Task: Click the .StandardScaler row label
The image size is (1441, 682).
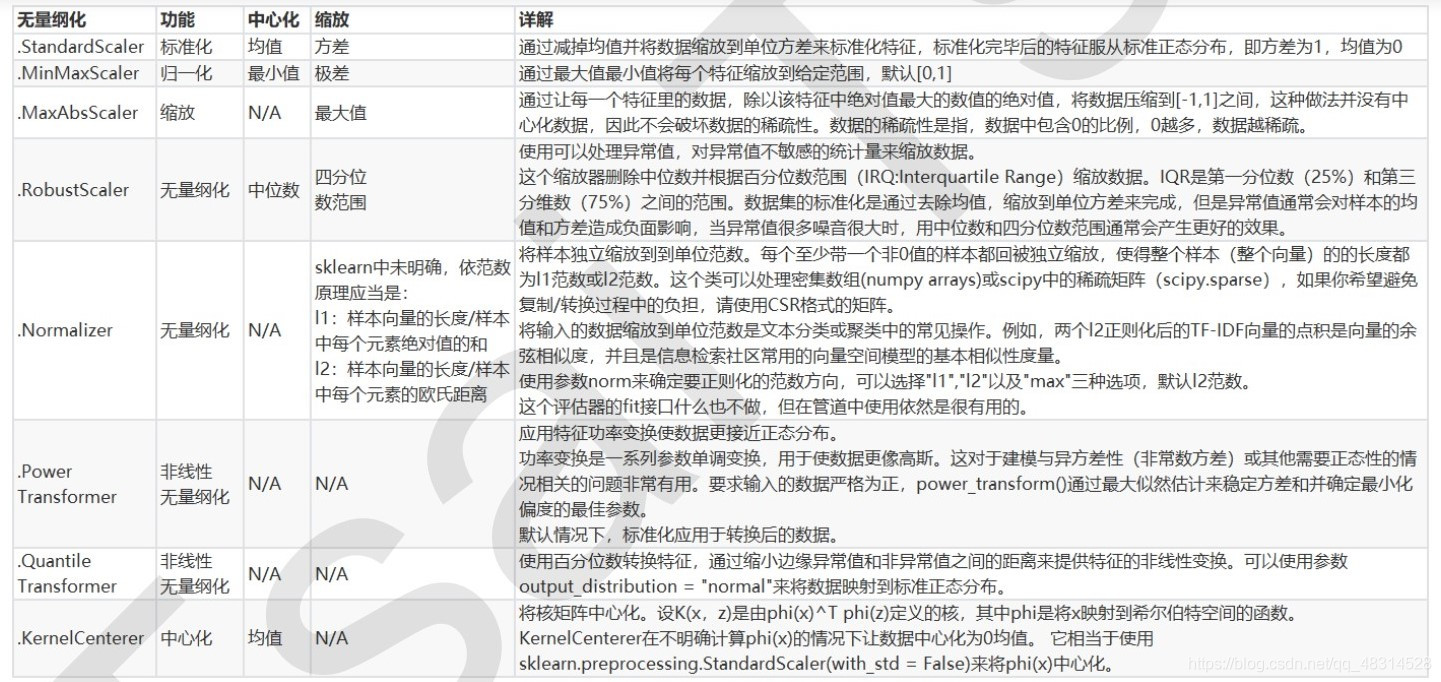Action: [x=79, y=46]
